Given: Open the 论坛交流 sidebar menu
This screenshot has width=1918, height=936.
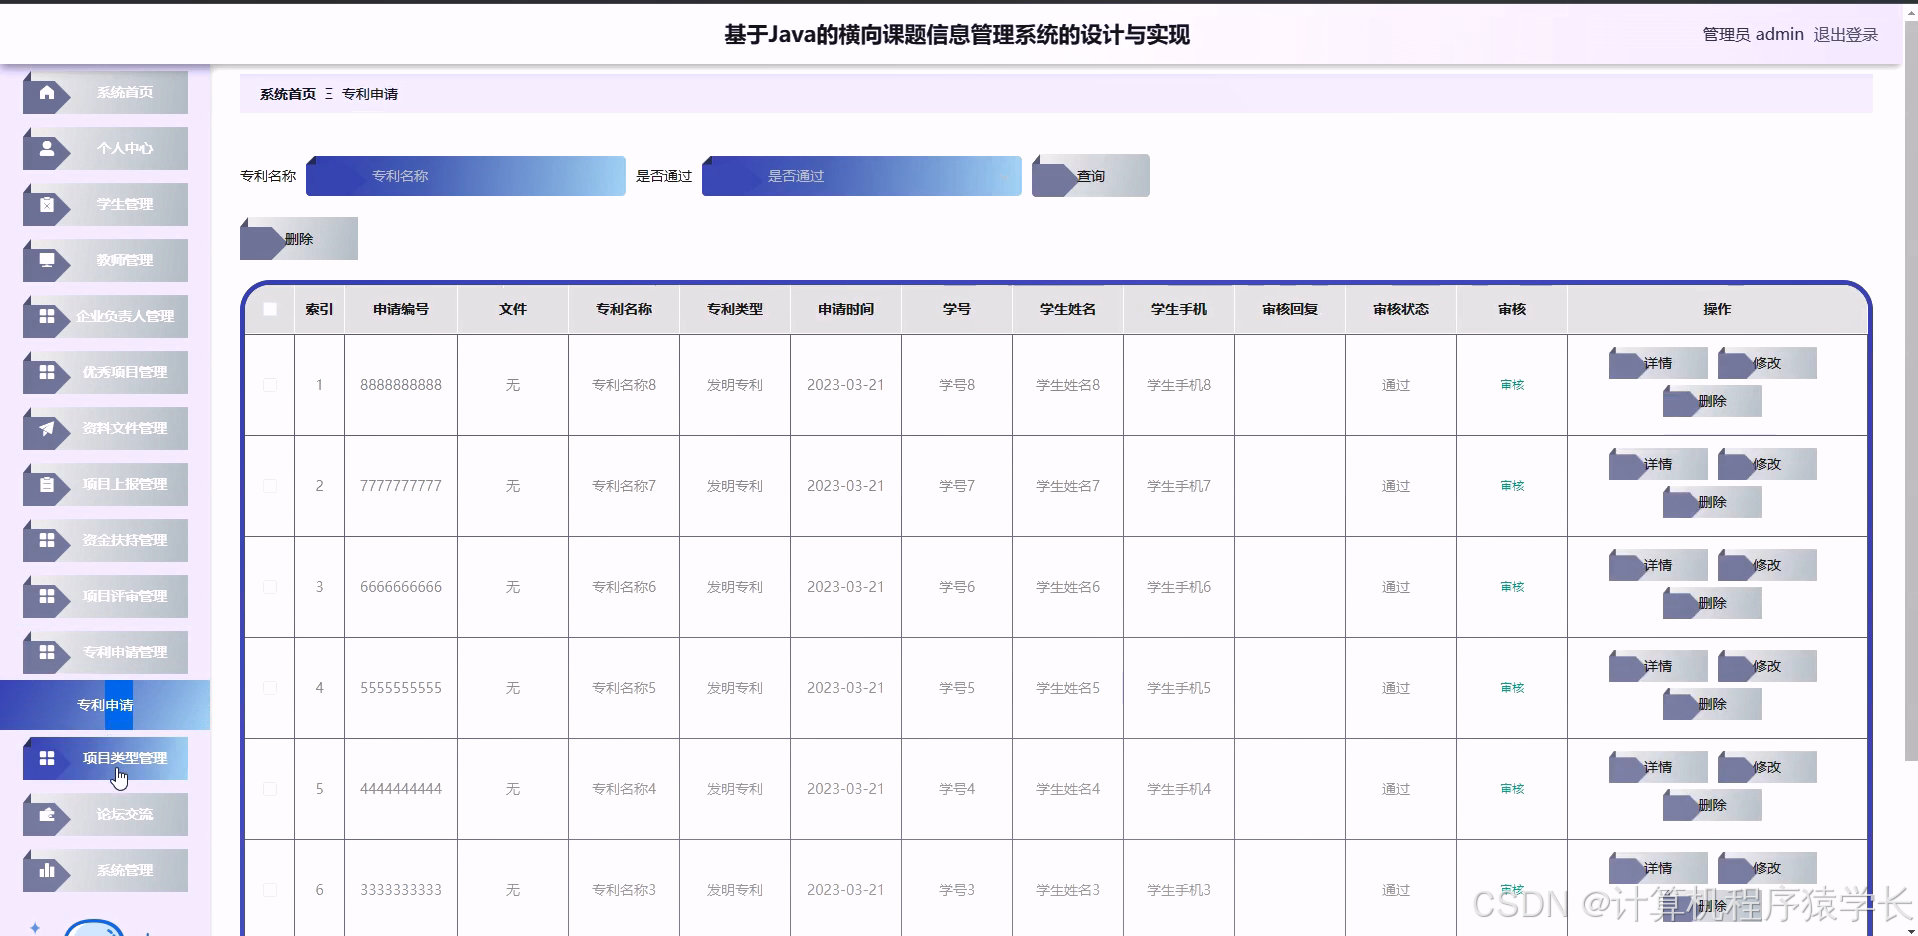Looking at the screenshot, I should [x=105, y=814].
